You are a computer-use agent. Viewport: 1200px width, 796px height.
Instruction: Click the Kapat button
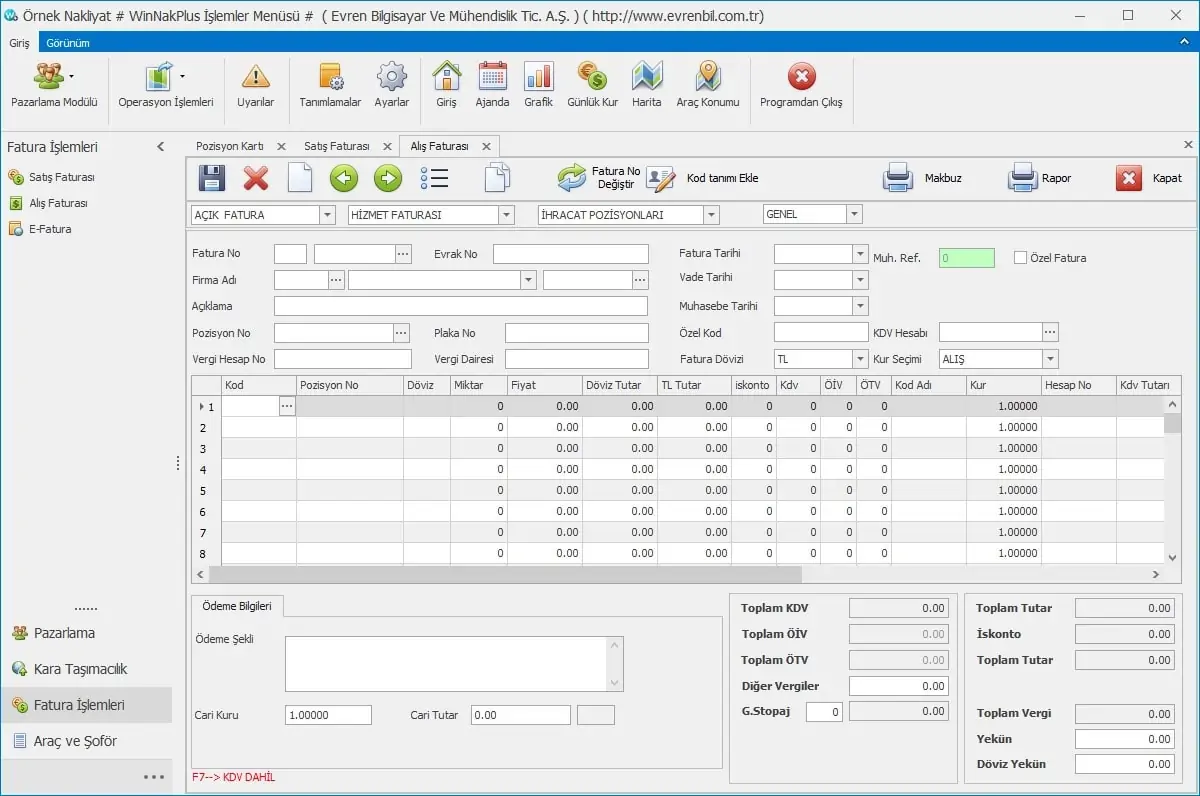(1149, 178)
